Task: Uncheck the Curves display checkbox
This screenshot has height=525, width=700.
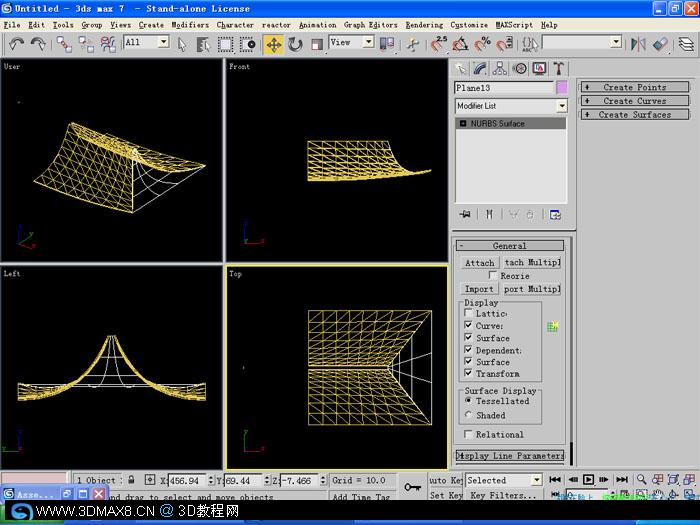Action: coord(468,325)
